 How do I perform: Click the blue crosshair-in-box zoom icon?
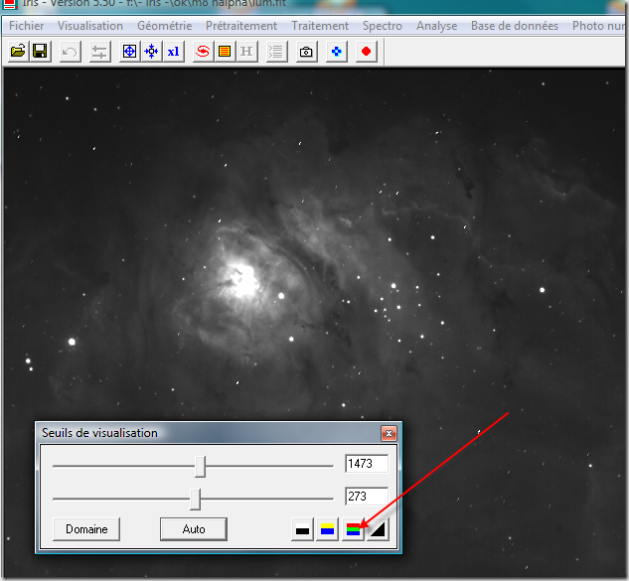[129, 51]
